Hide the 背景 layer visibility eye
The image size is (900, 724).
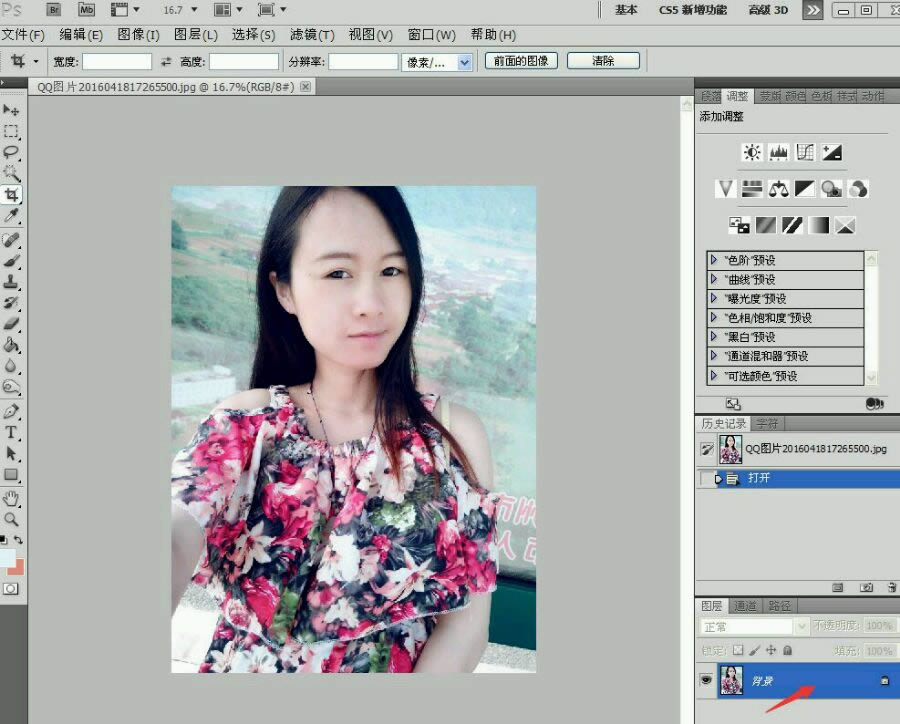707,679
